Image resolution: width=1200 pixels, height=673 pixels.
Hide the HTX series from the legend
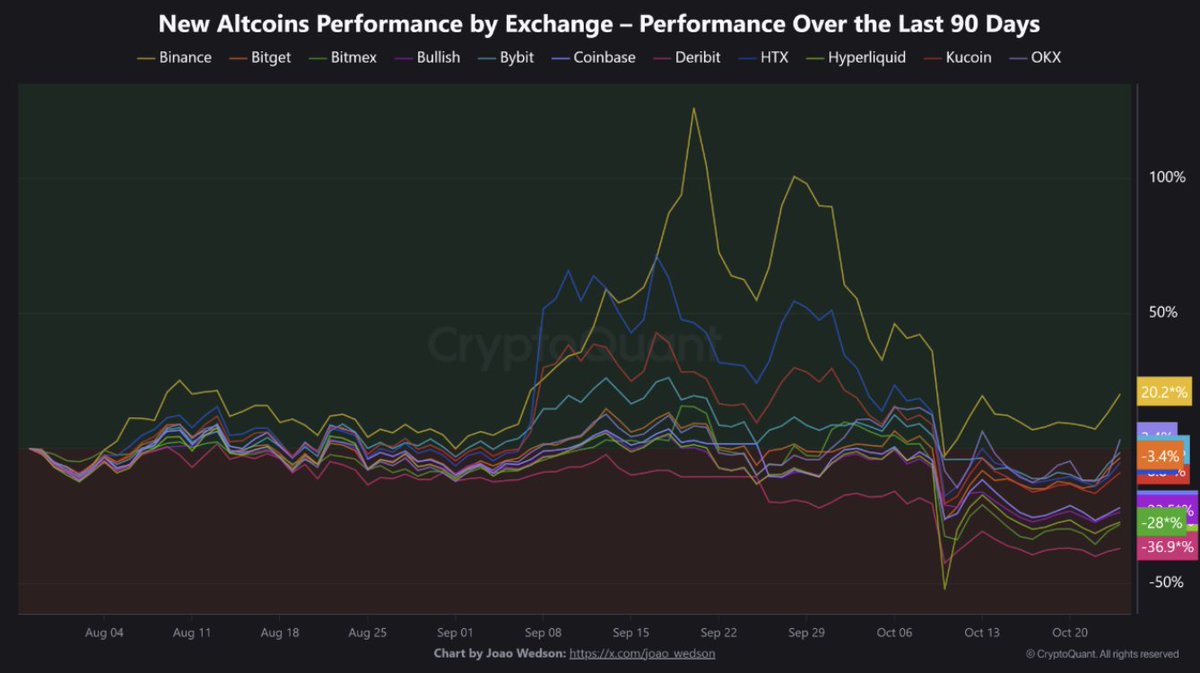773,57
